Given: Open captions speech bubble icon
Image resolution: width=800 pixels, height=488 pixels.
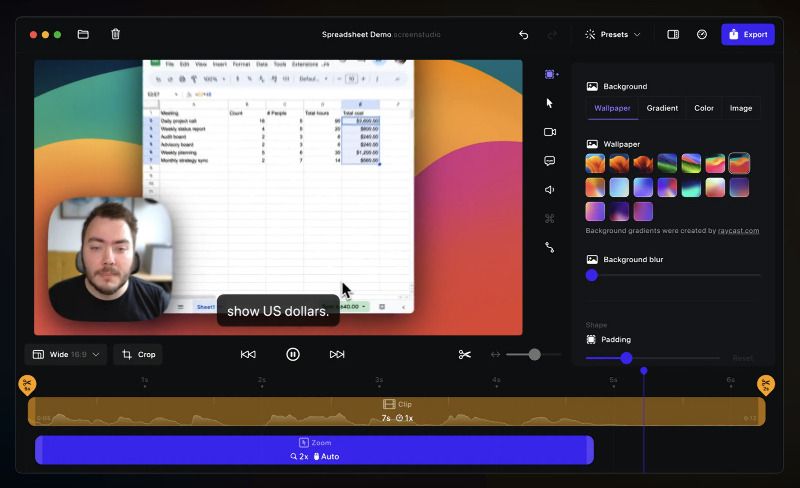Looking at the screenshot, I should click(549, 161).
